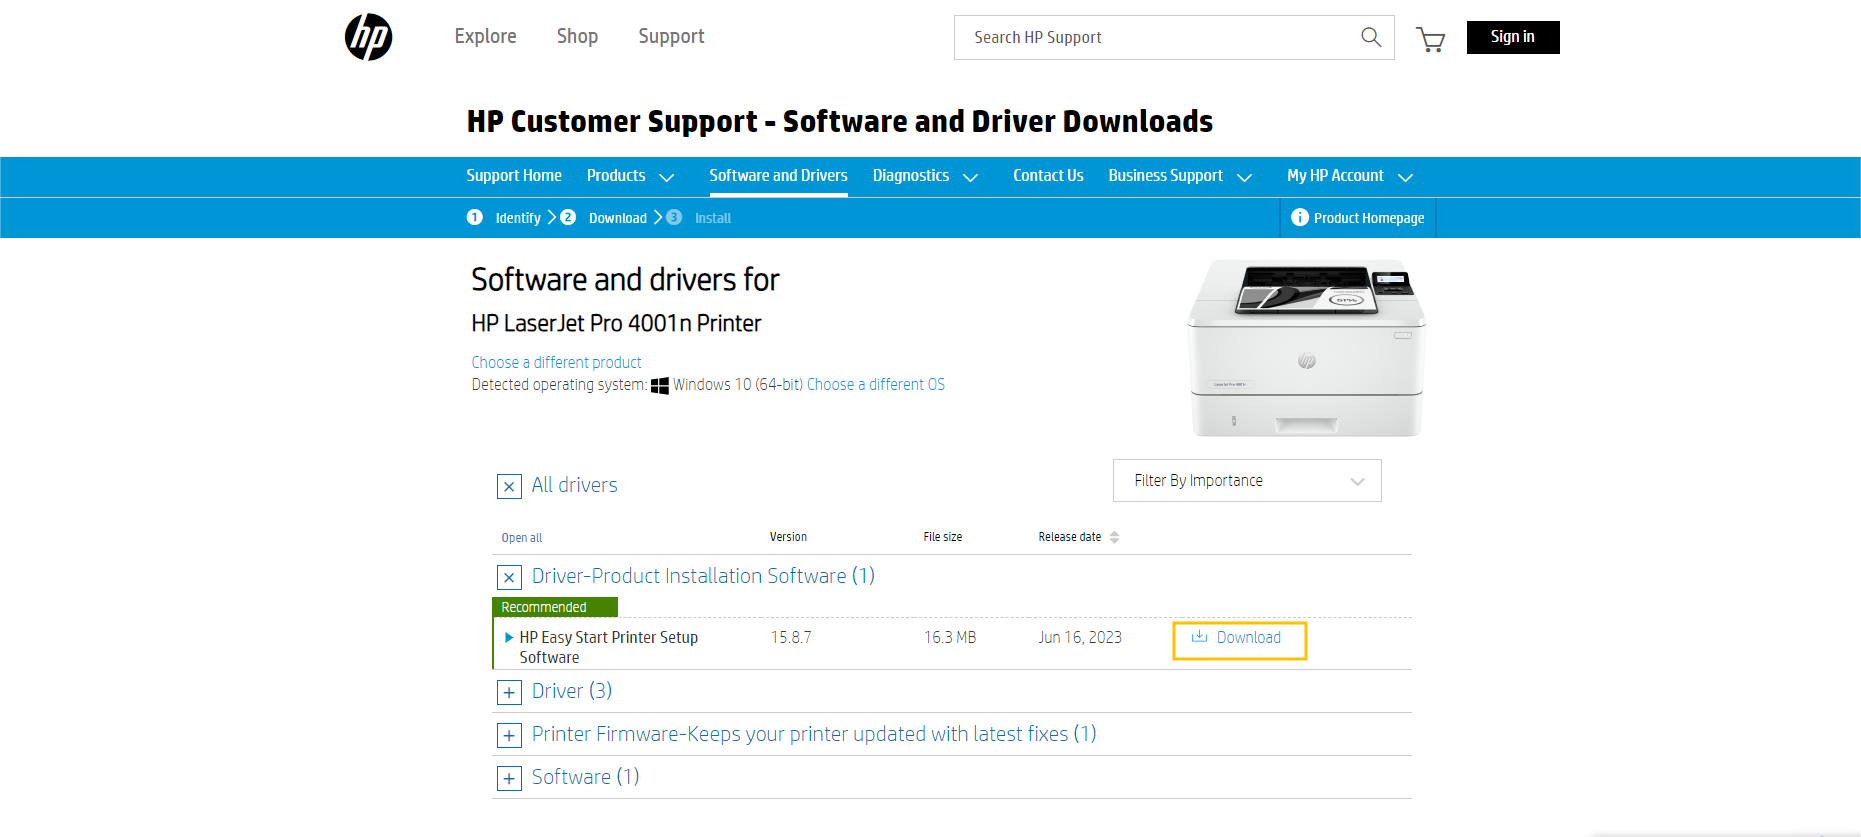Click Choose a different OS link

coord(876,384)
